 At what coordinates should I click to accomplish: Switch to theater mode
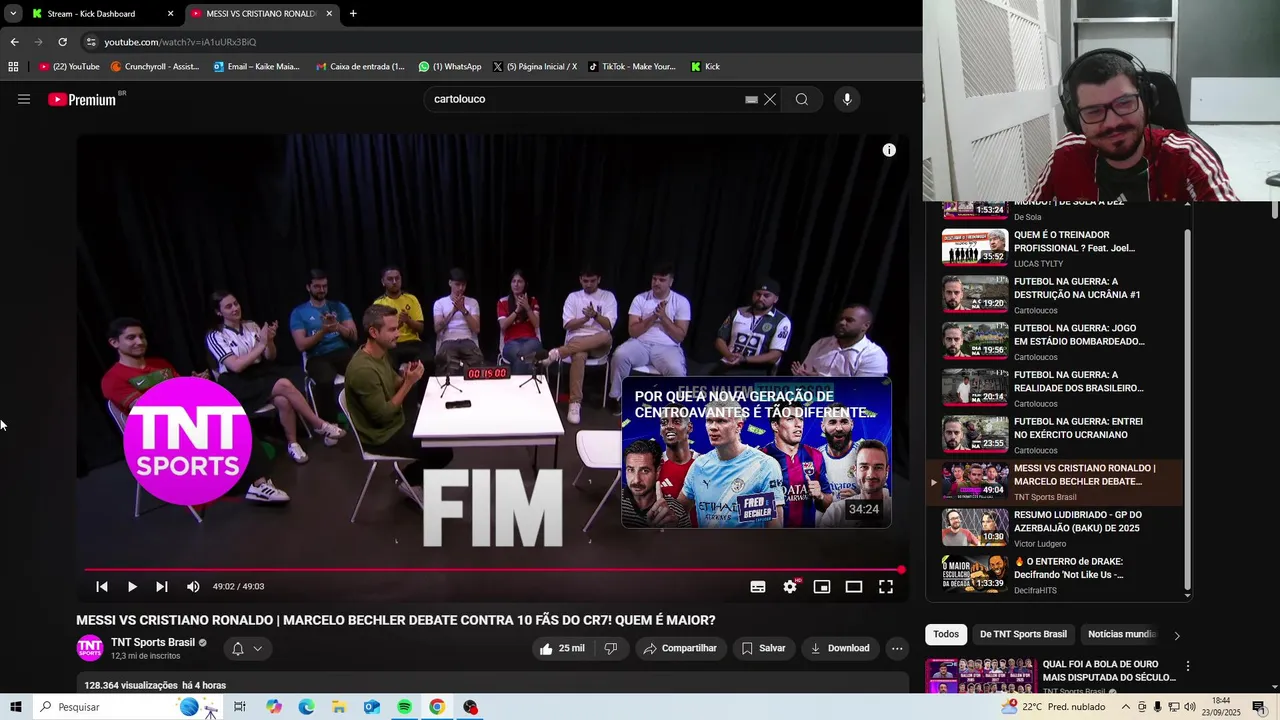[854, 587]
